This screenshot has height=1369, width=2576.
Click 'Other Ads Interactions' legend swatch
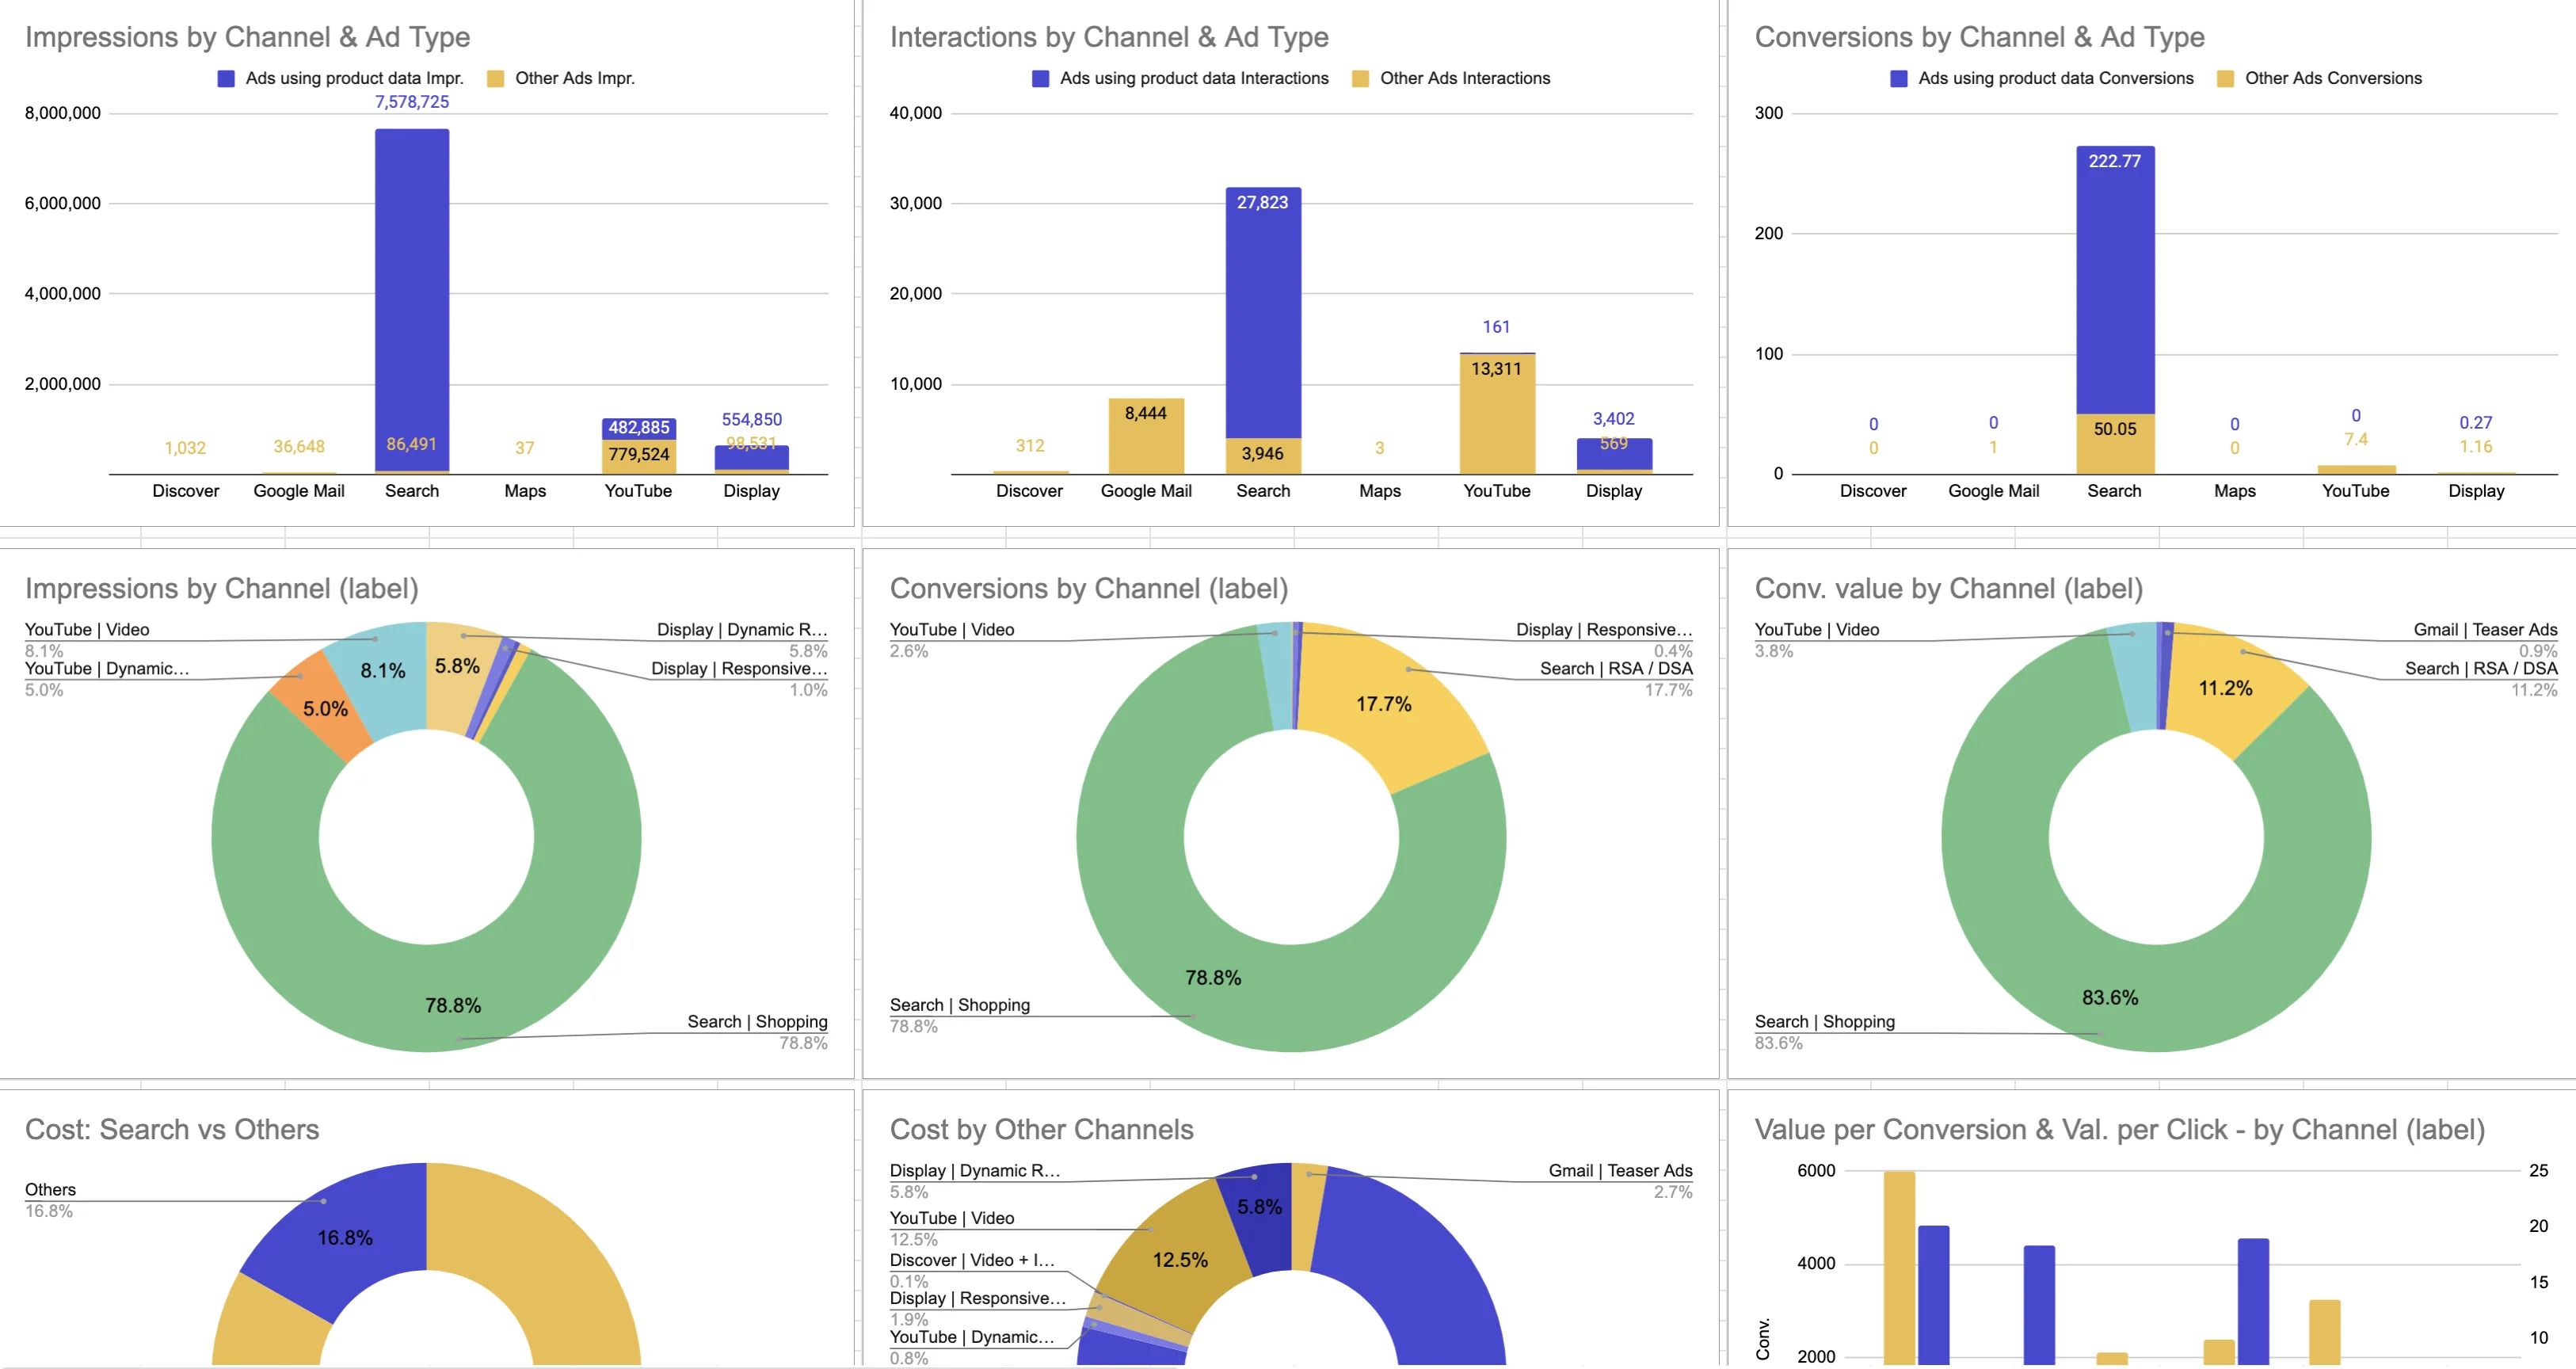tap(1360, 79)
